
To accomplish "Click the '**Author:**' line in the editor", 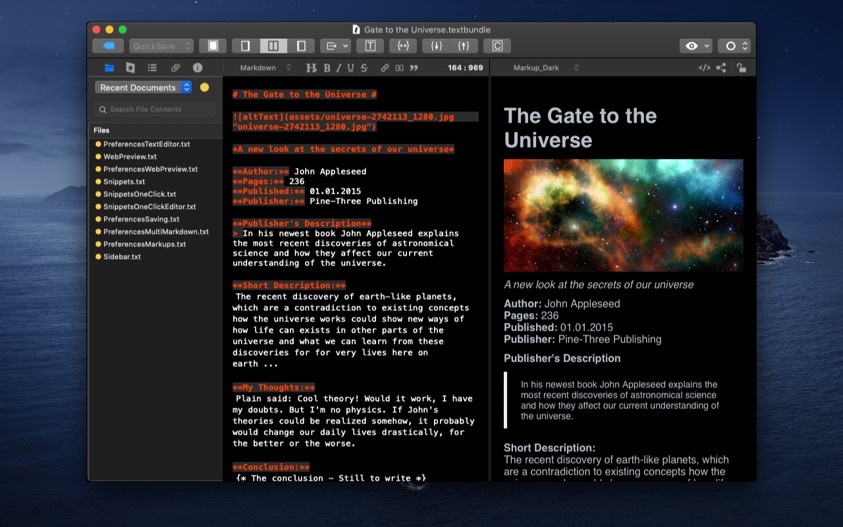I will click(x=299, y=172).
